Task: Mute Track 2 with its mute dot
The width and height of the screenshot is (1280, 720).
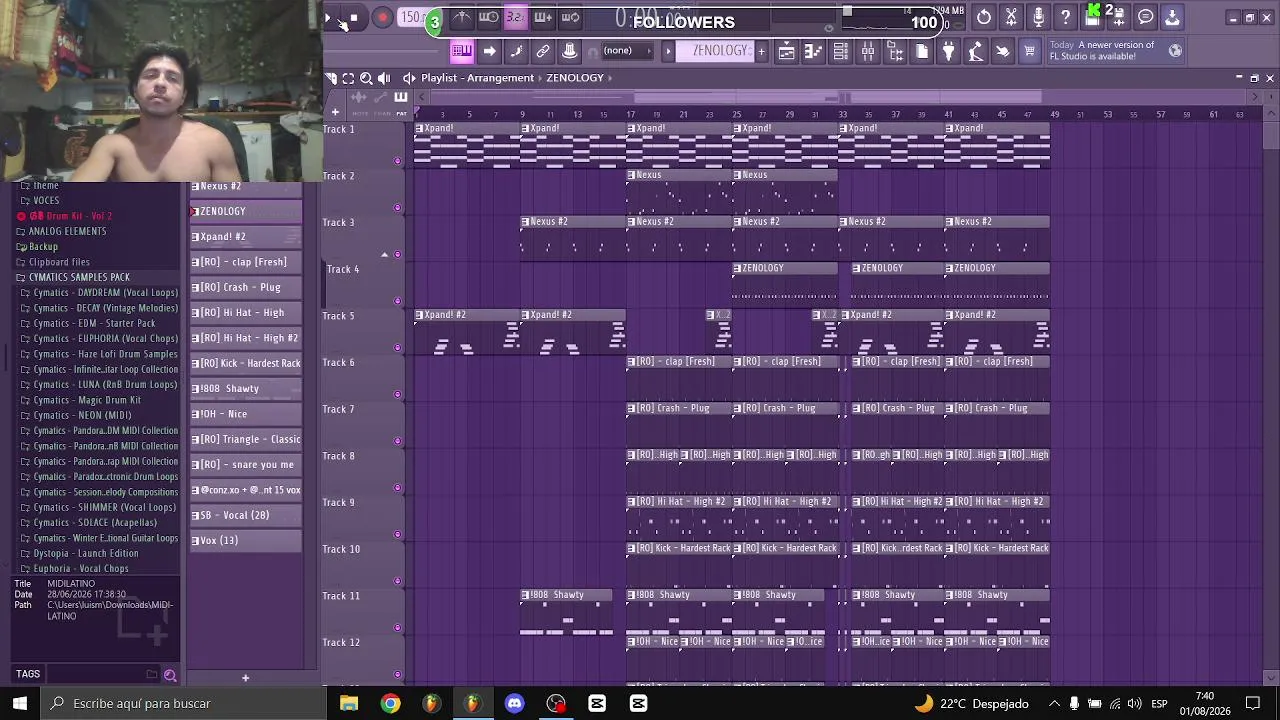Action: [397, 207]
